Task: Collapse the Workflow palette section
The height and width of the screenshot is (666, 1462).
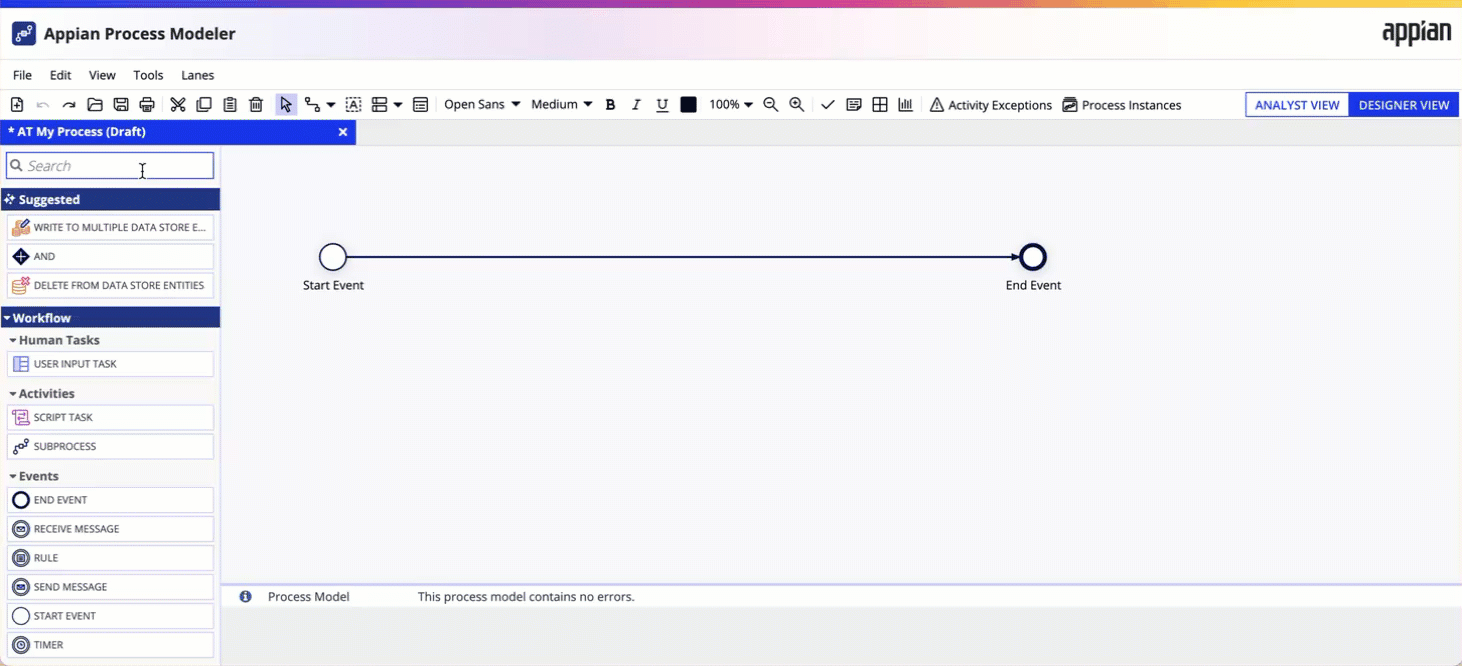Action: 110,318
